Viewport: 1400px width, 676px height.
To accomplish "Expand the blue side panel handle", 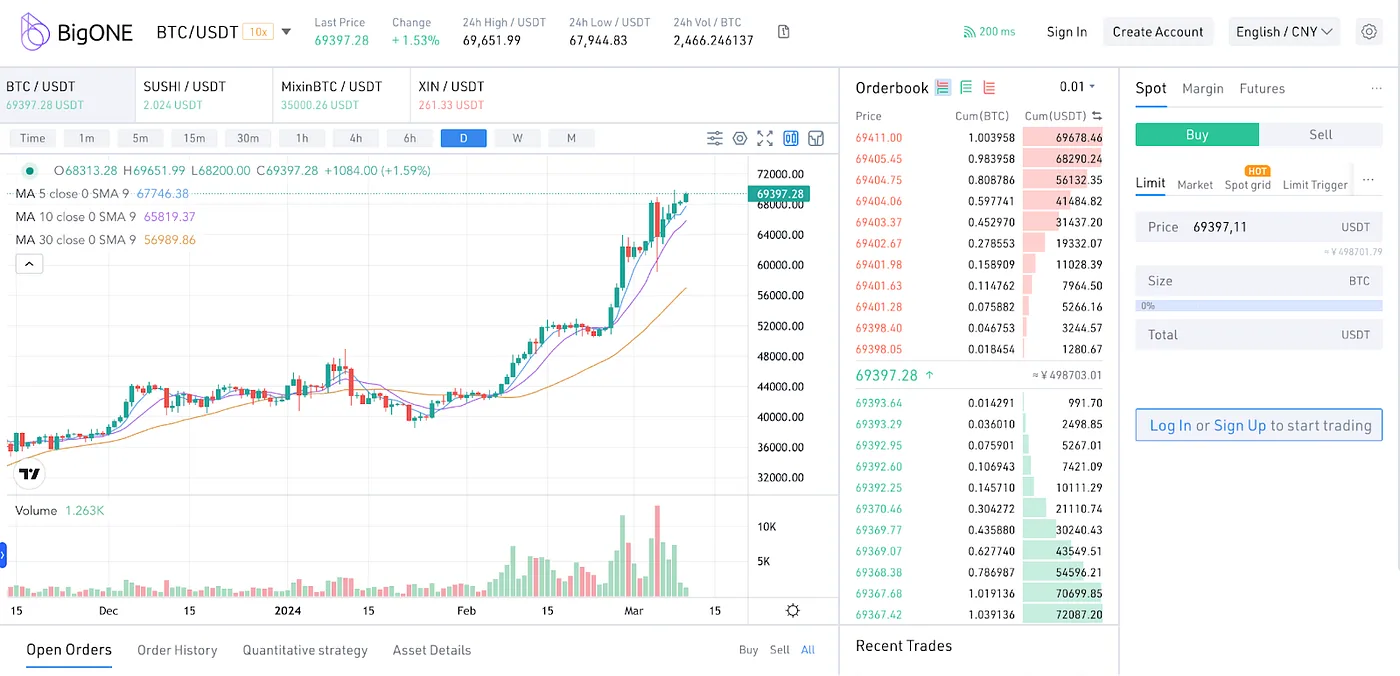I will click(x=3, y=555).
